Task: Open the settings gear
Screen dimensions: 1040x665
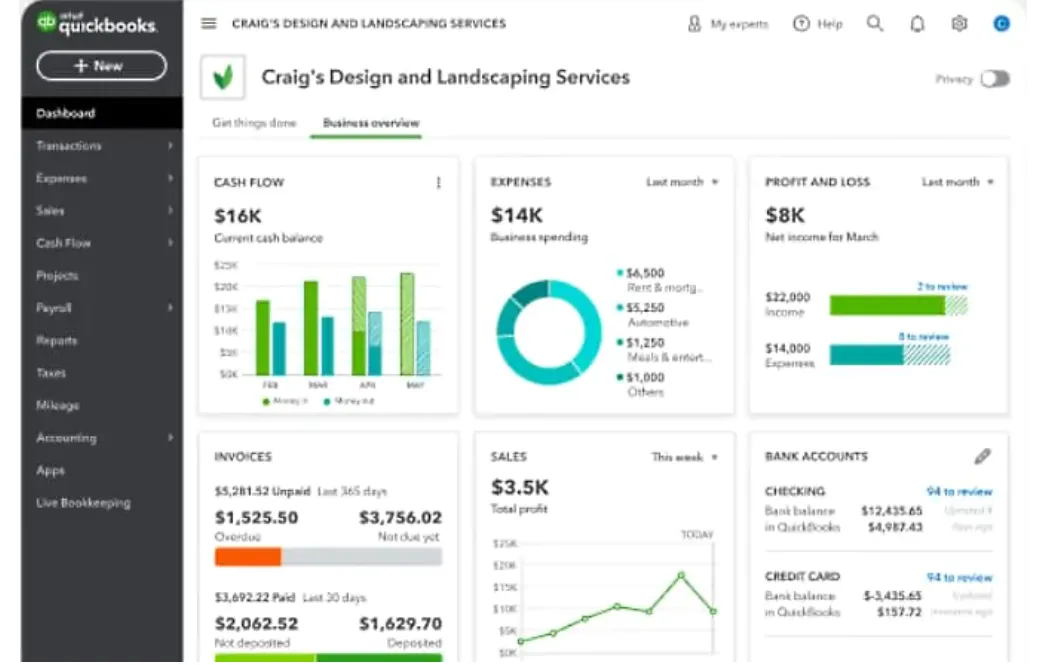Action: (x=959, y=24)
